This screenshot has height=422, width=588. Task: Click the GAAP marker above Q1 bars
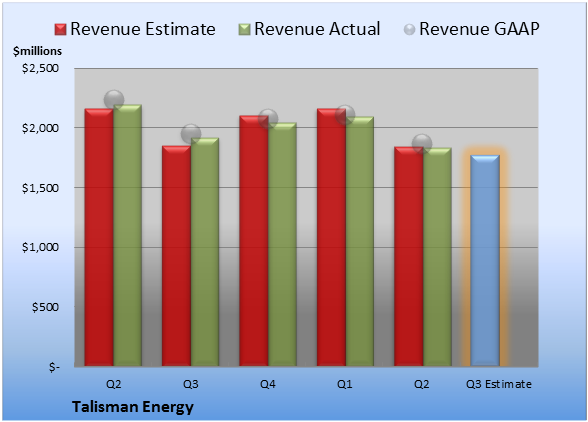(345, 115)
